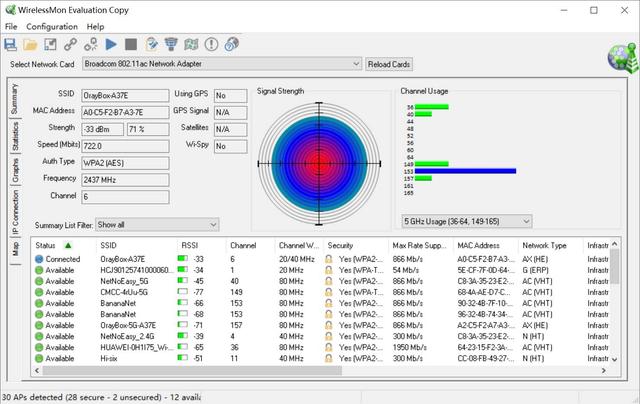Expand the 5 GHz Usage band dropdown
Image resolution: width=640 pixels, height=404 pixels.
click(x=525, y=221)
